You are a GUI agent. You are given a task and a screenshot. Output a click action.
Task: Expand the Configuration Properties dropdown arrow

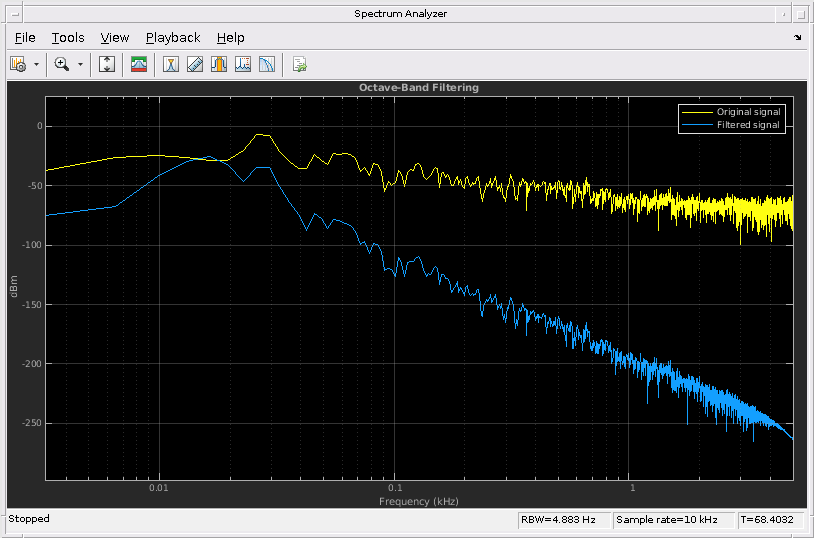(37, 64)
